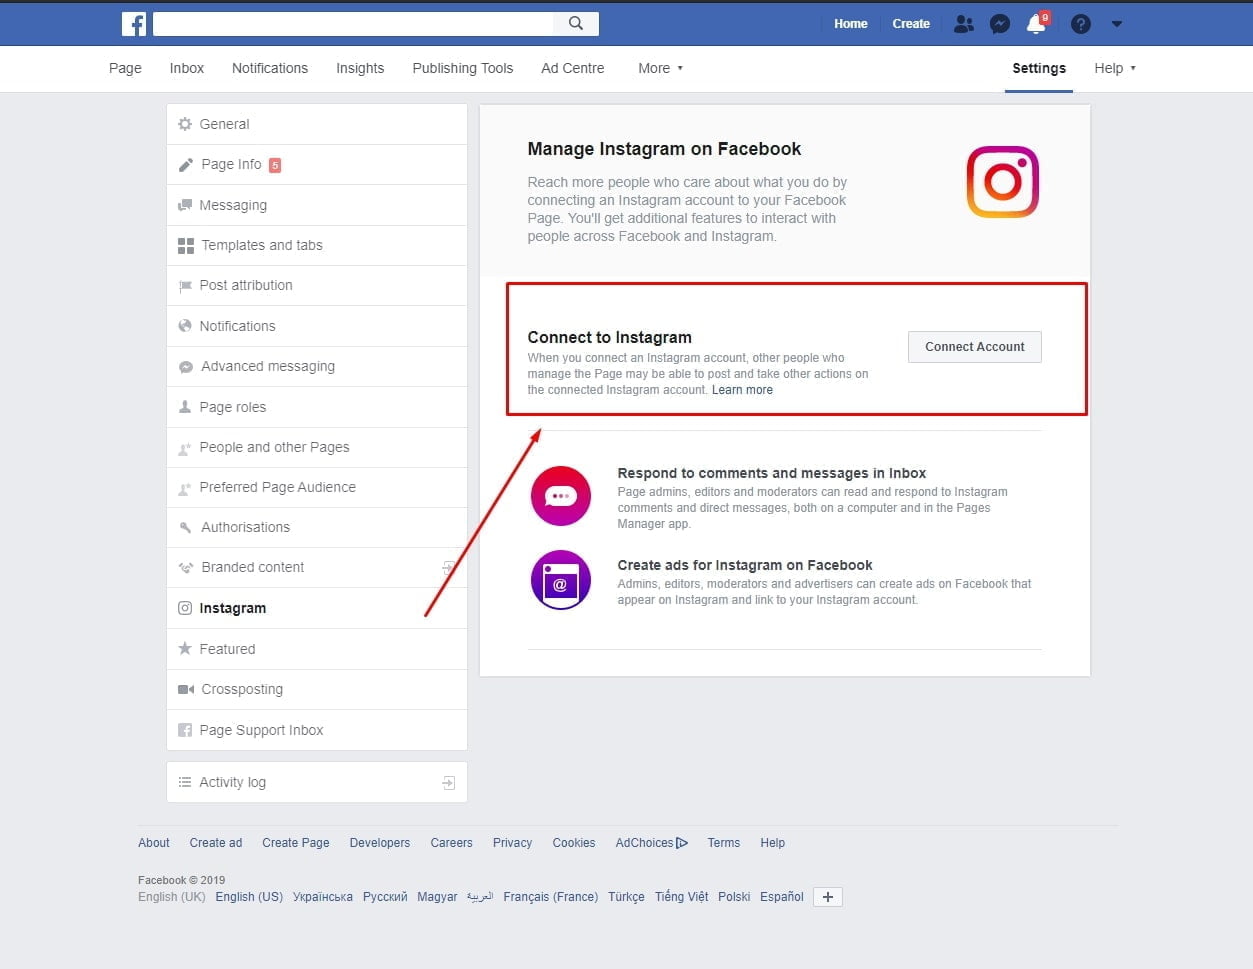Expand the Help dropdown in page navigation
Image resolution: width=1253 pixels, height=969 pixels.
1115,68
